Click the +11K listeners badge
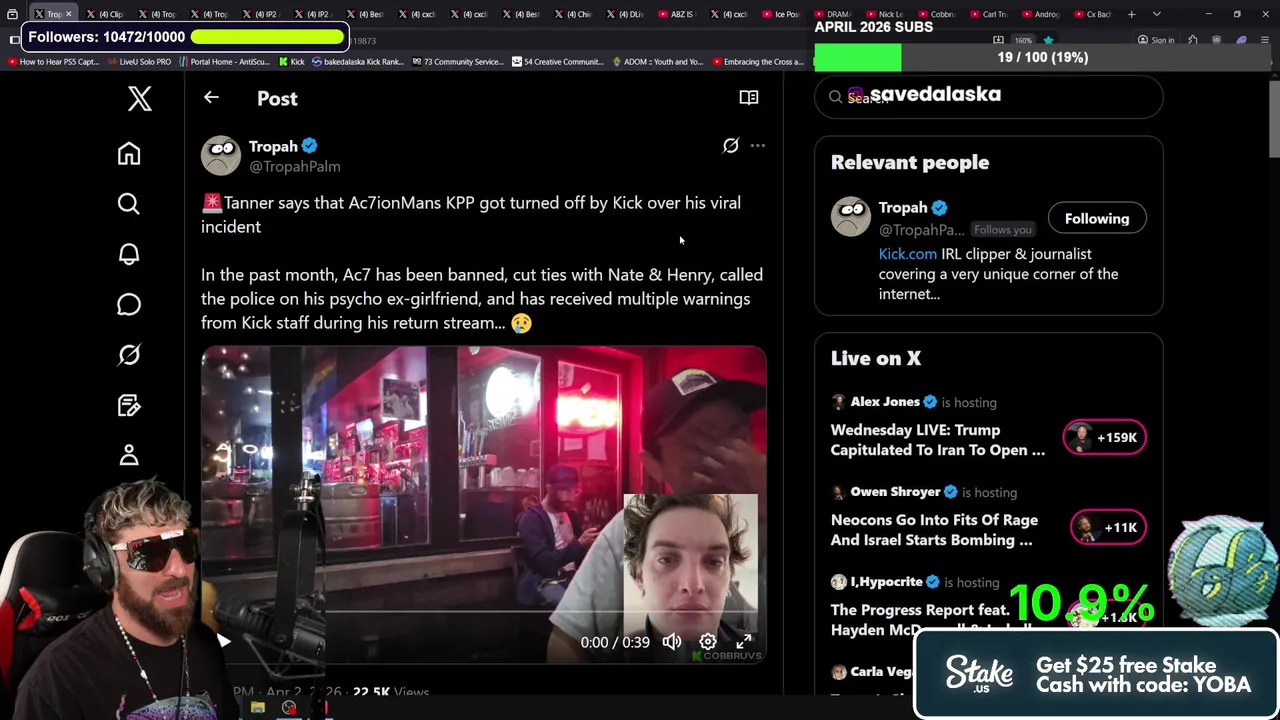 (1108, 527)
